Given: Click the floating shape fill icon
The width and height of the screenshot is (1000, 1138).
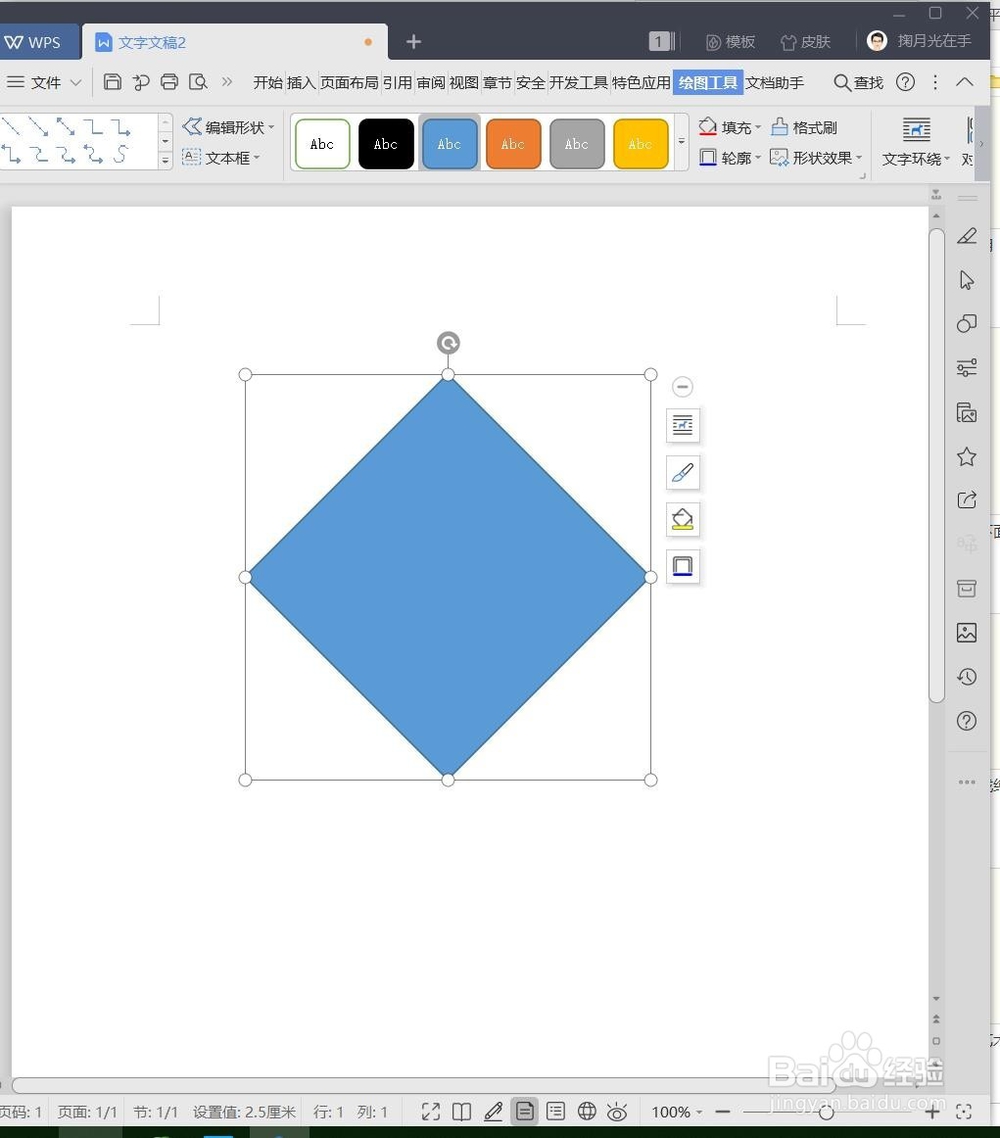Looking at the screenshot, I should (683, 520).
